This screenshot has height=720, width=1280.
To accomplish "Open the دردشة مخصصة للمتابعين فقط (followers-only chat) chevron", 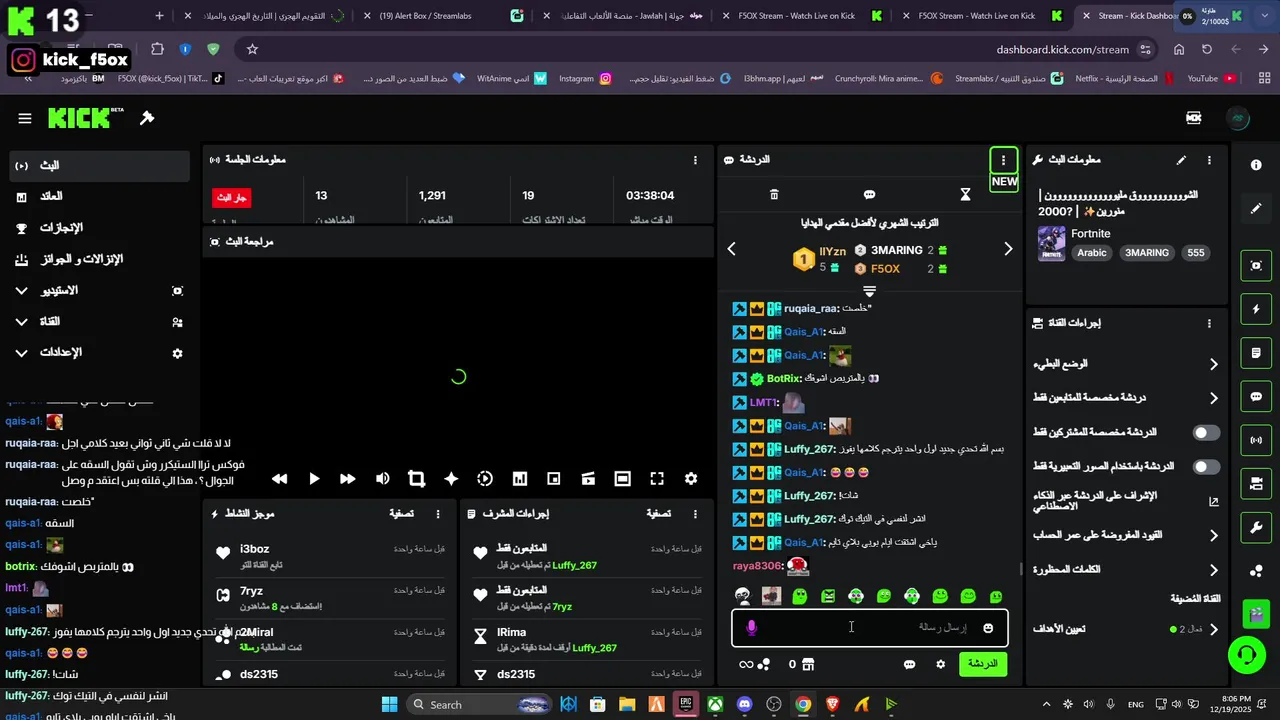I will pyautogui.click(x=1214, y=398).
